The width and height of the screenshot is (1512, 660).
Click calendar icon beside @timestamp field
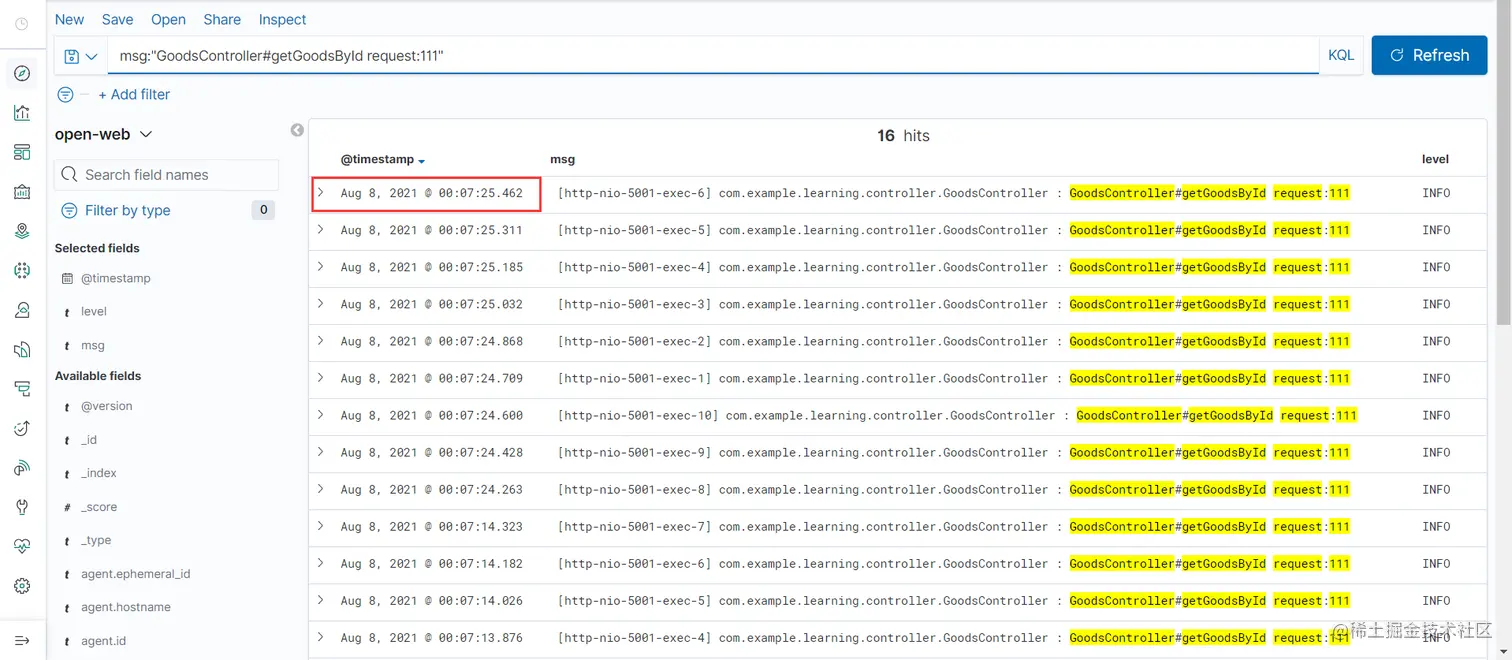pos(67,278)
